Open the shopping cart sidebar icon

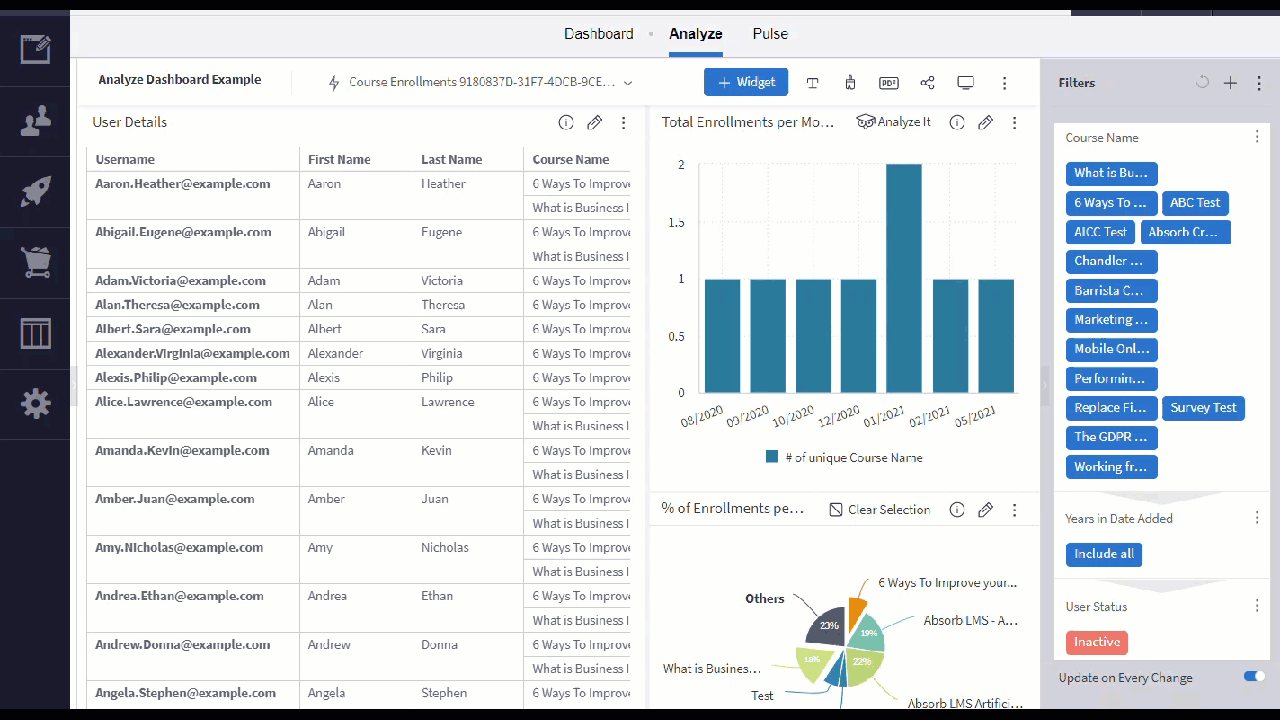pos(35,262)
